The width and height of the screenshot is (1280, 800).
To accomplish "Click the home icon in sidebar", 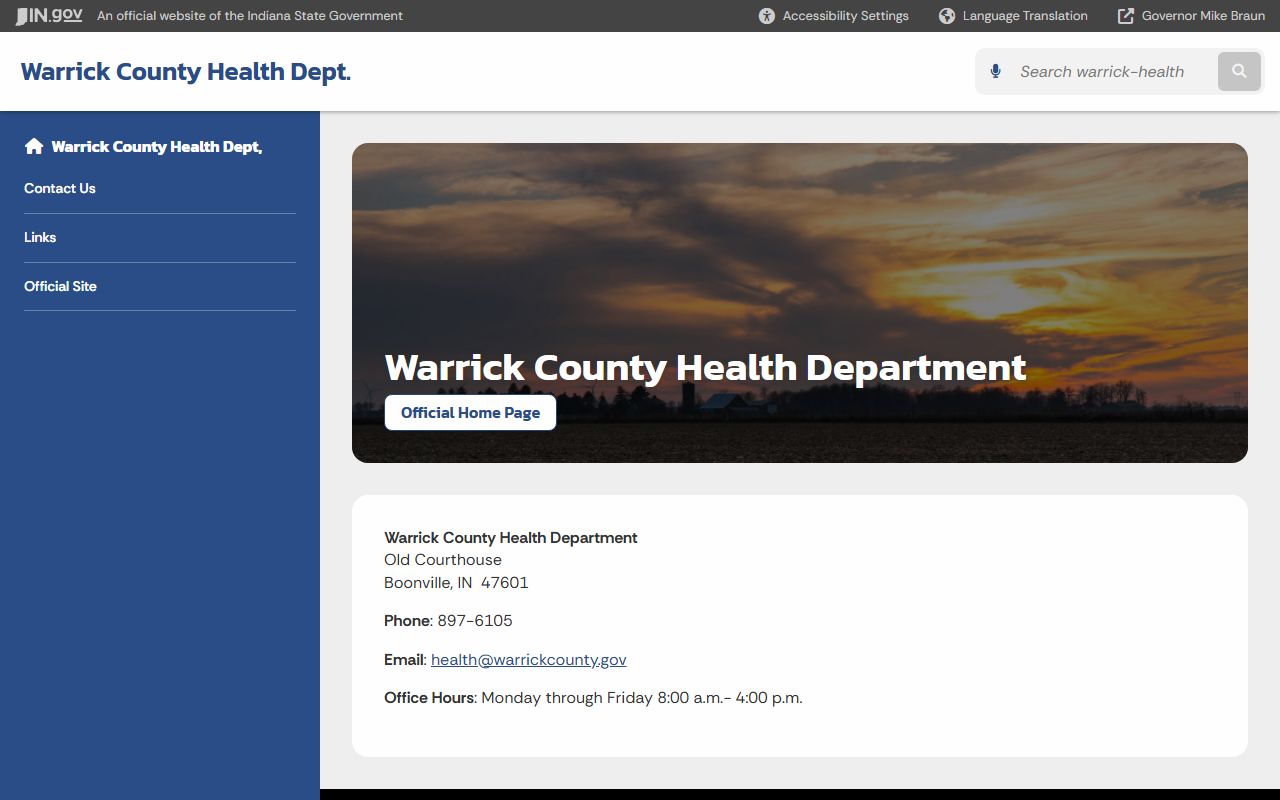I will tap(34, 146).
